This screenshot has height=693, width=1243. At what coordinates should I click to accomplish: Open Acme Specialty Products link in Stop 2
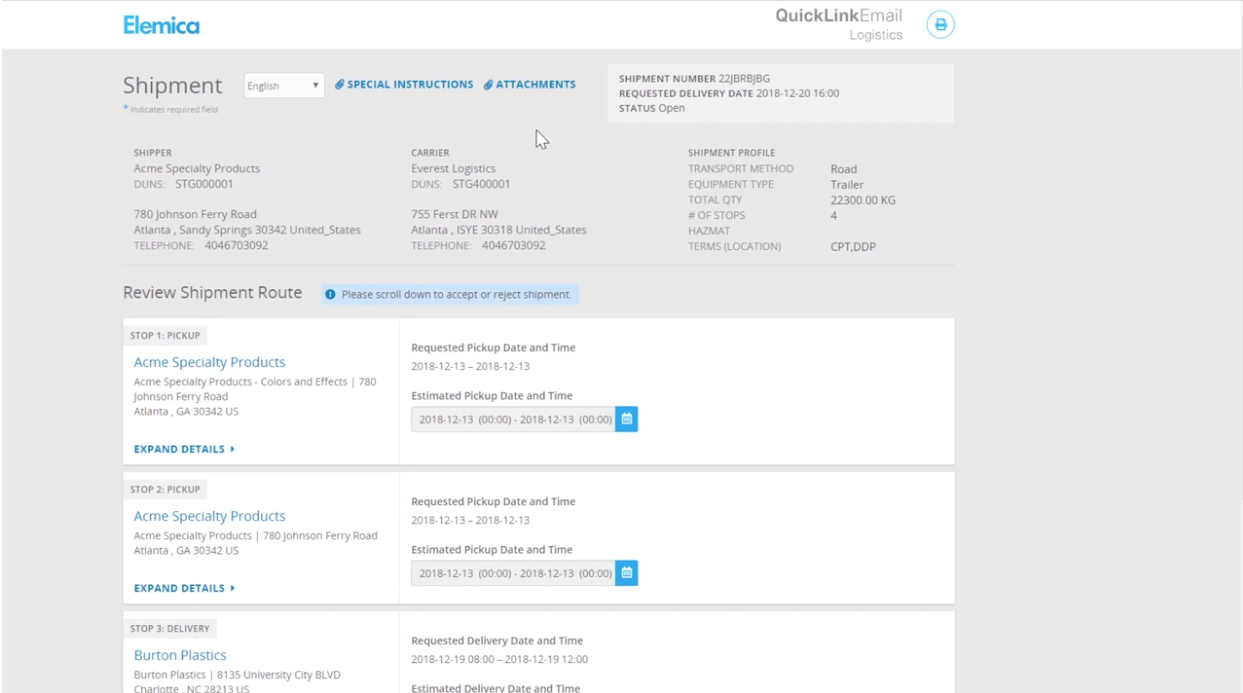click(x=210, y=516)
